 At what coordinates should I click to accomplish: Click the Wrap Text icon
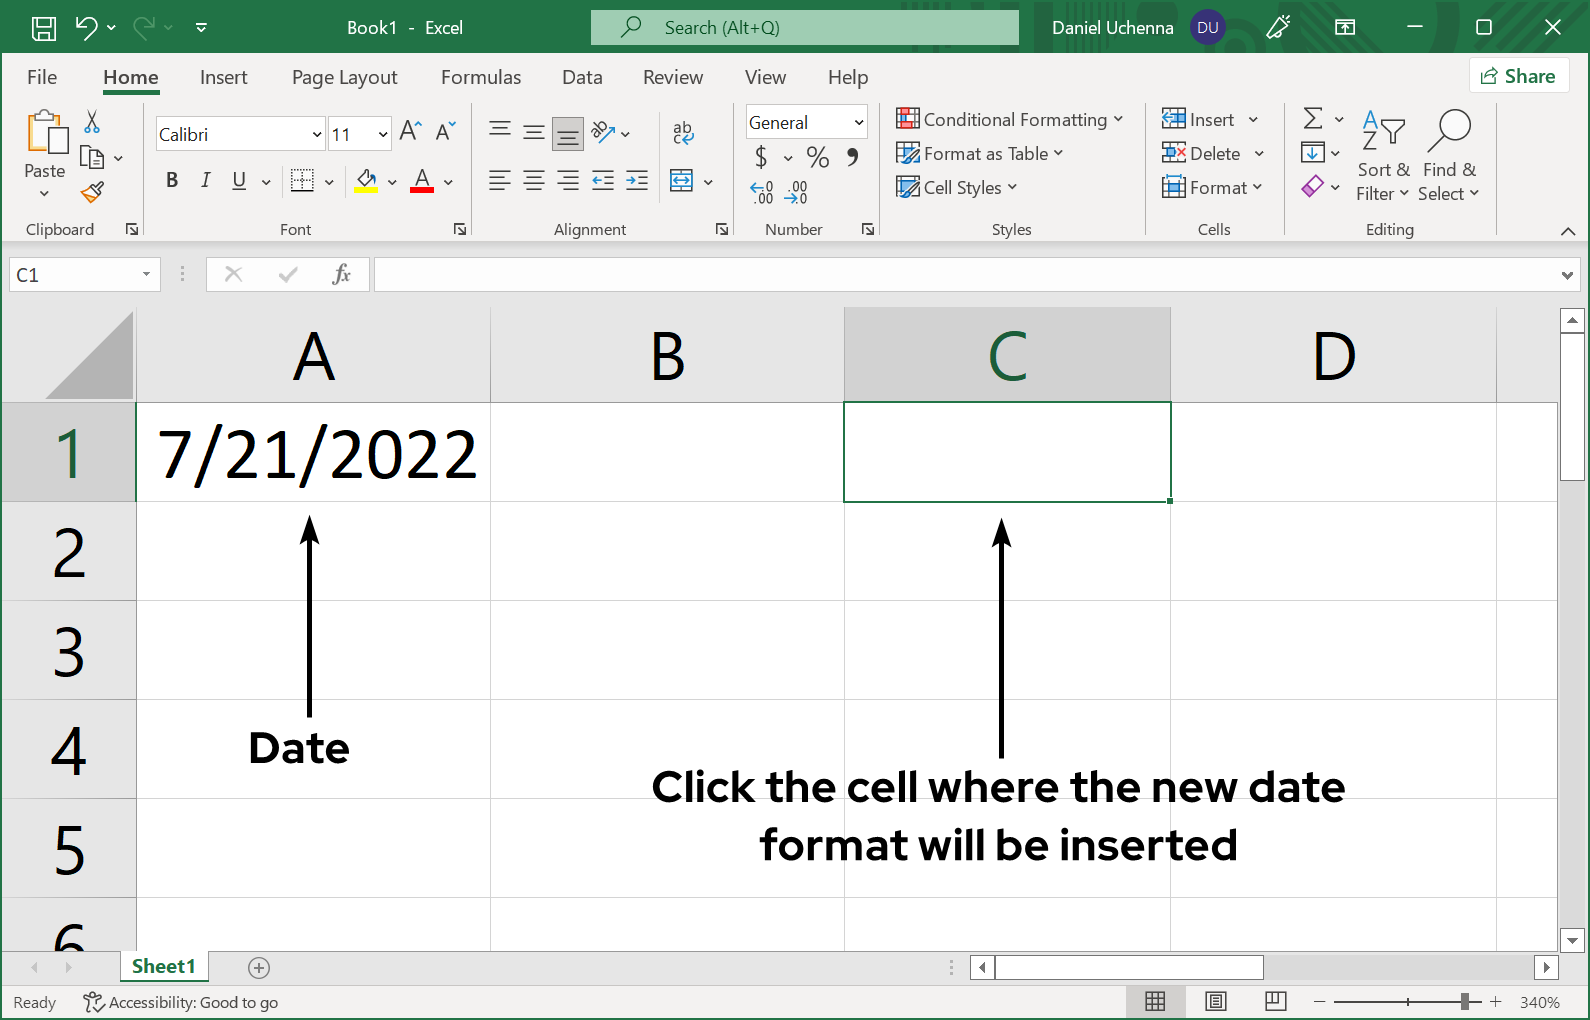[x=683, y=132]
